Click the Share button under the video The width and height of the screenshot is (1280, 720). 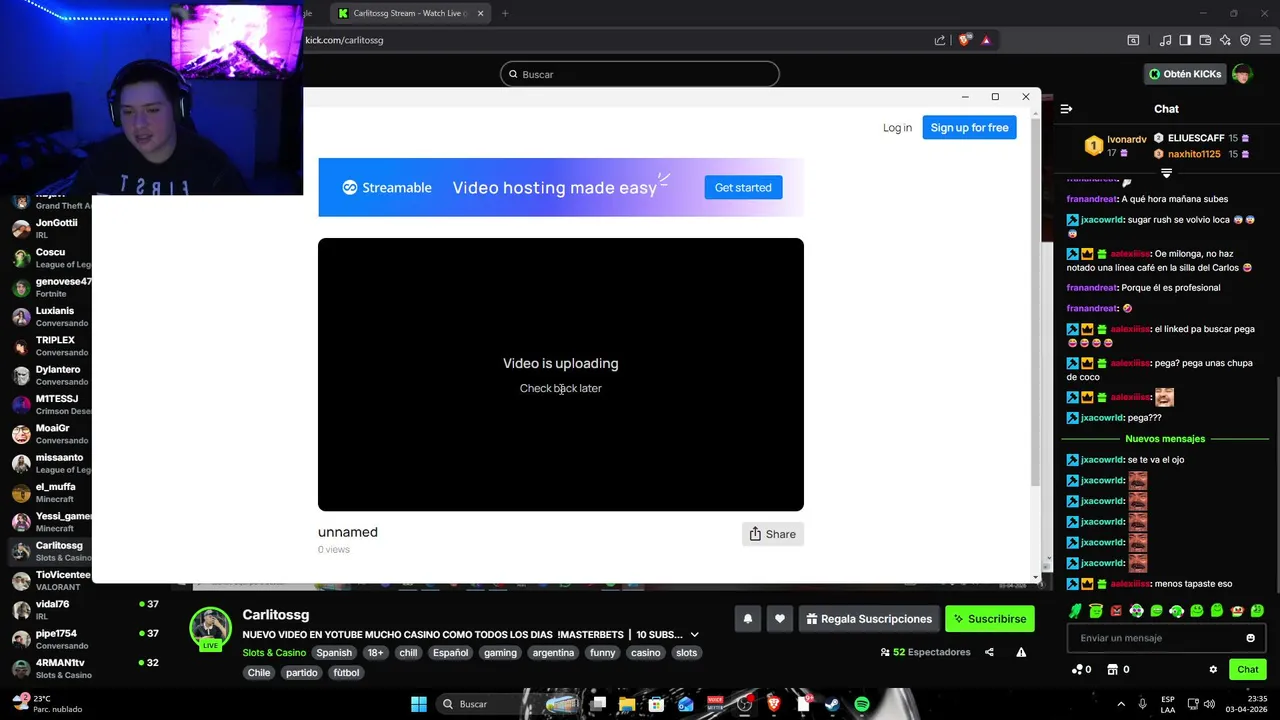pos(772,534)
